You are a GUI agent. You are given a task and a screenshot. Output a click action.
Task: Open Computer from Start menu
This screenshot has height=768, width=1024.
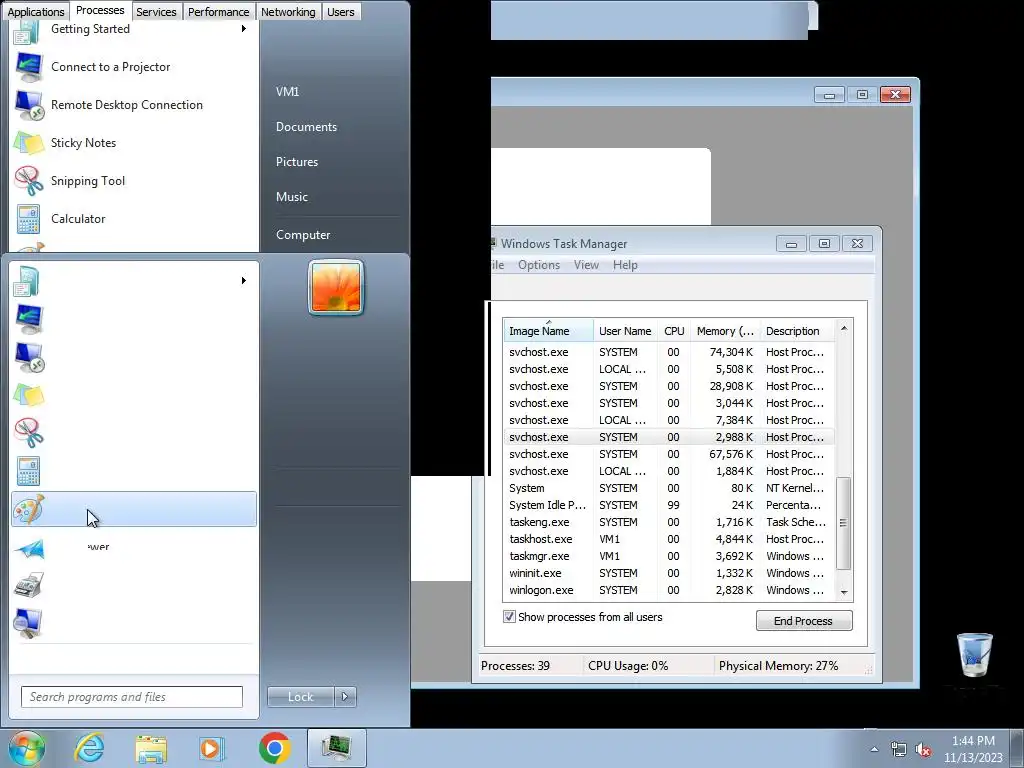[303, 234]
